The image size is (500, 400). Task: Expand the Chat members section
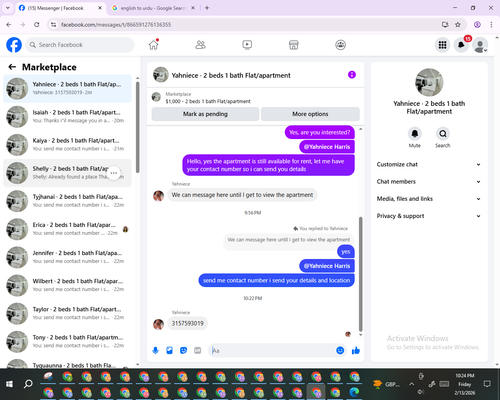[x=429, y=182]
